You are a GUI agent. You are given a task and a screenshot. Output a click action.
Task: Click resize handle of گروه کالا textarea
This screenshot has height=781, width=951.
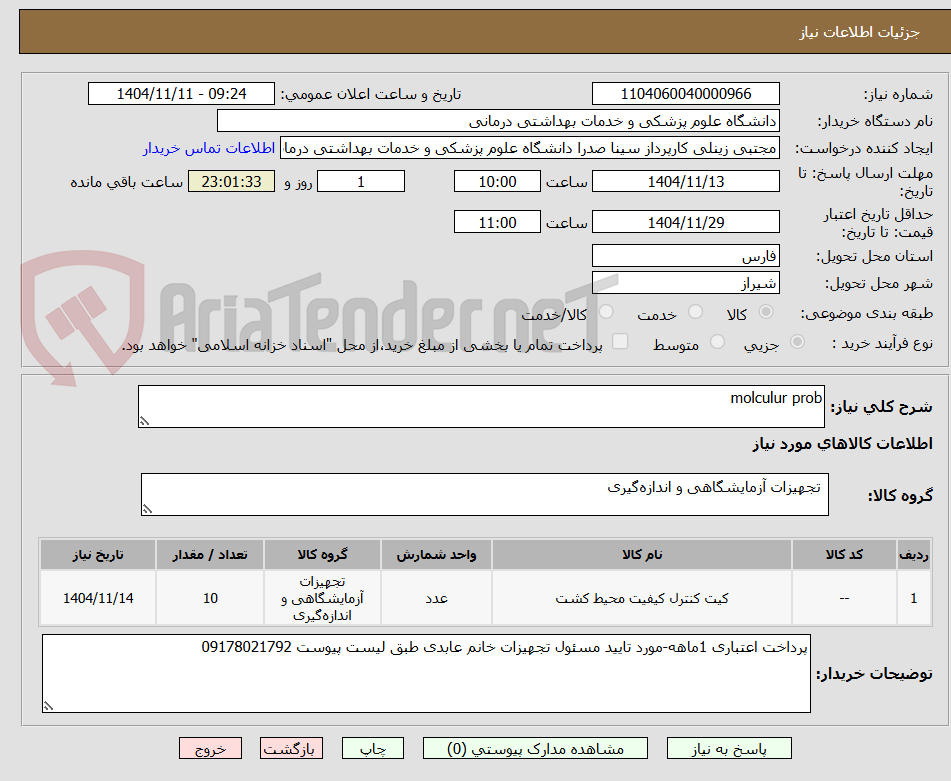click(x=147, y=509)
